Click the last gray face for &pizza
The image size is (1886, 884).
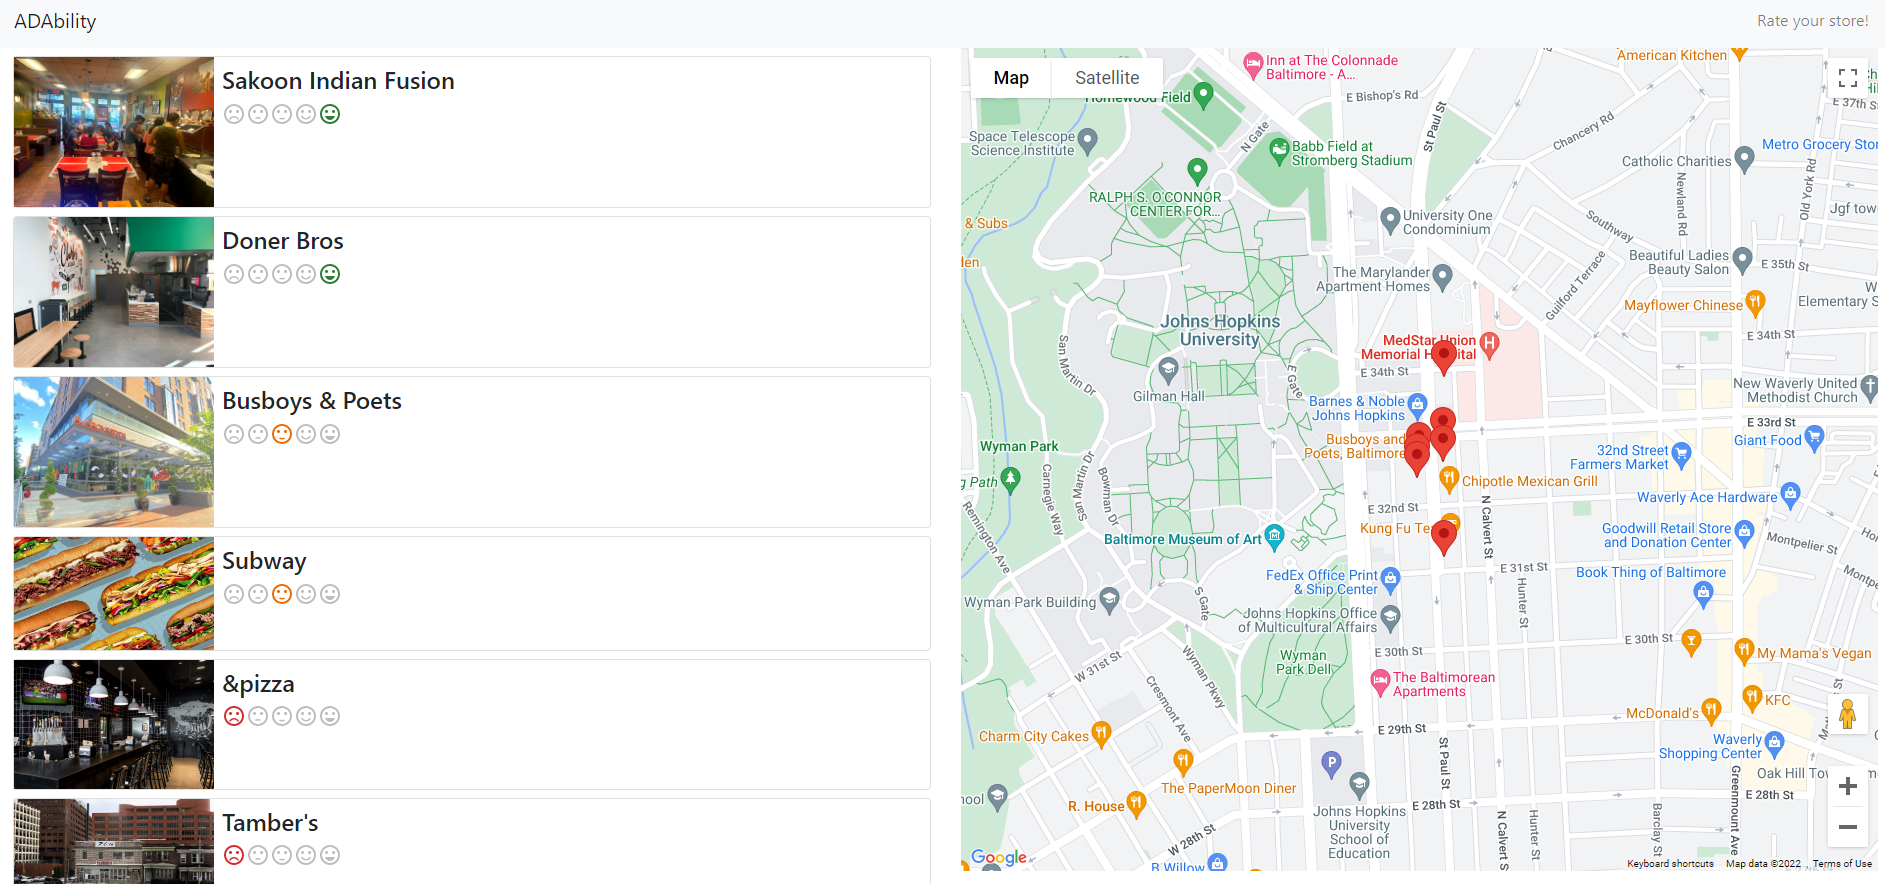pos(330,716)
